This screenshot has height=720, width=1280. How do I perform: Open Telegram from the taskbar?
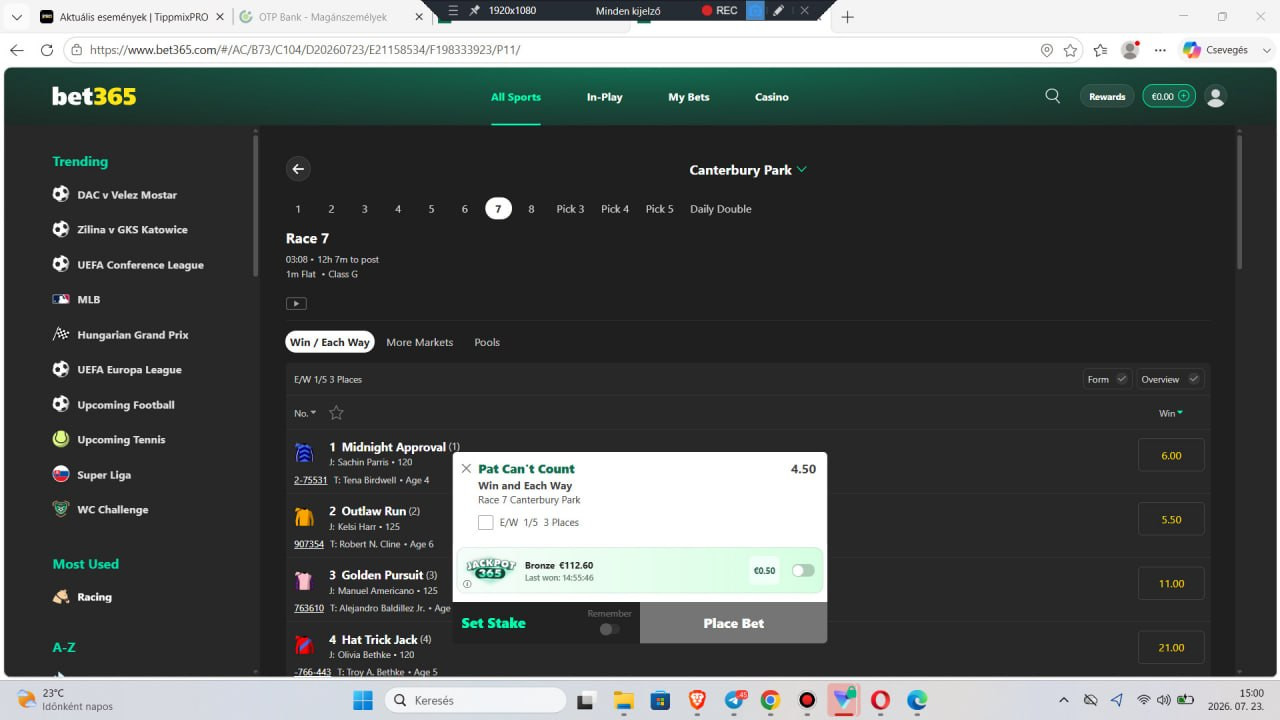(734, 700)
